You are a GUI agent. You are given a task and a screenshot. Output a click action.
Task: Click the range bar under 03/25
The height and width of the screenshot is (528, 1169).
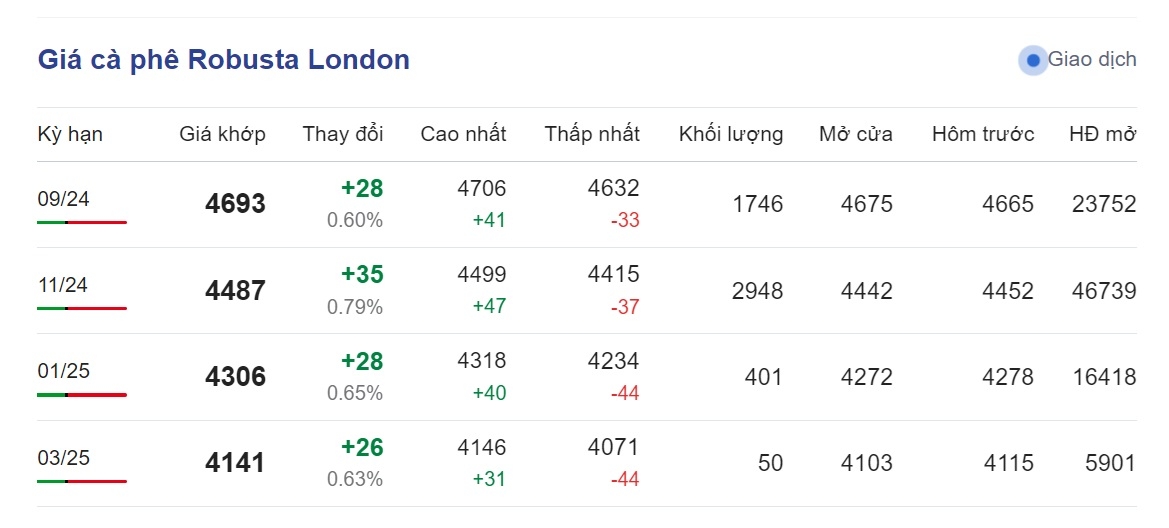coord(82,481)
